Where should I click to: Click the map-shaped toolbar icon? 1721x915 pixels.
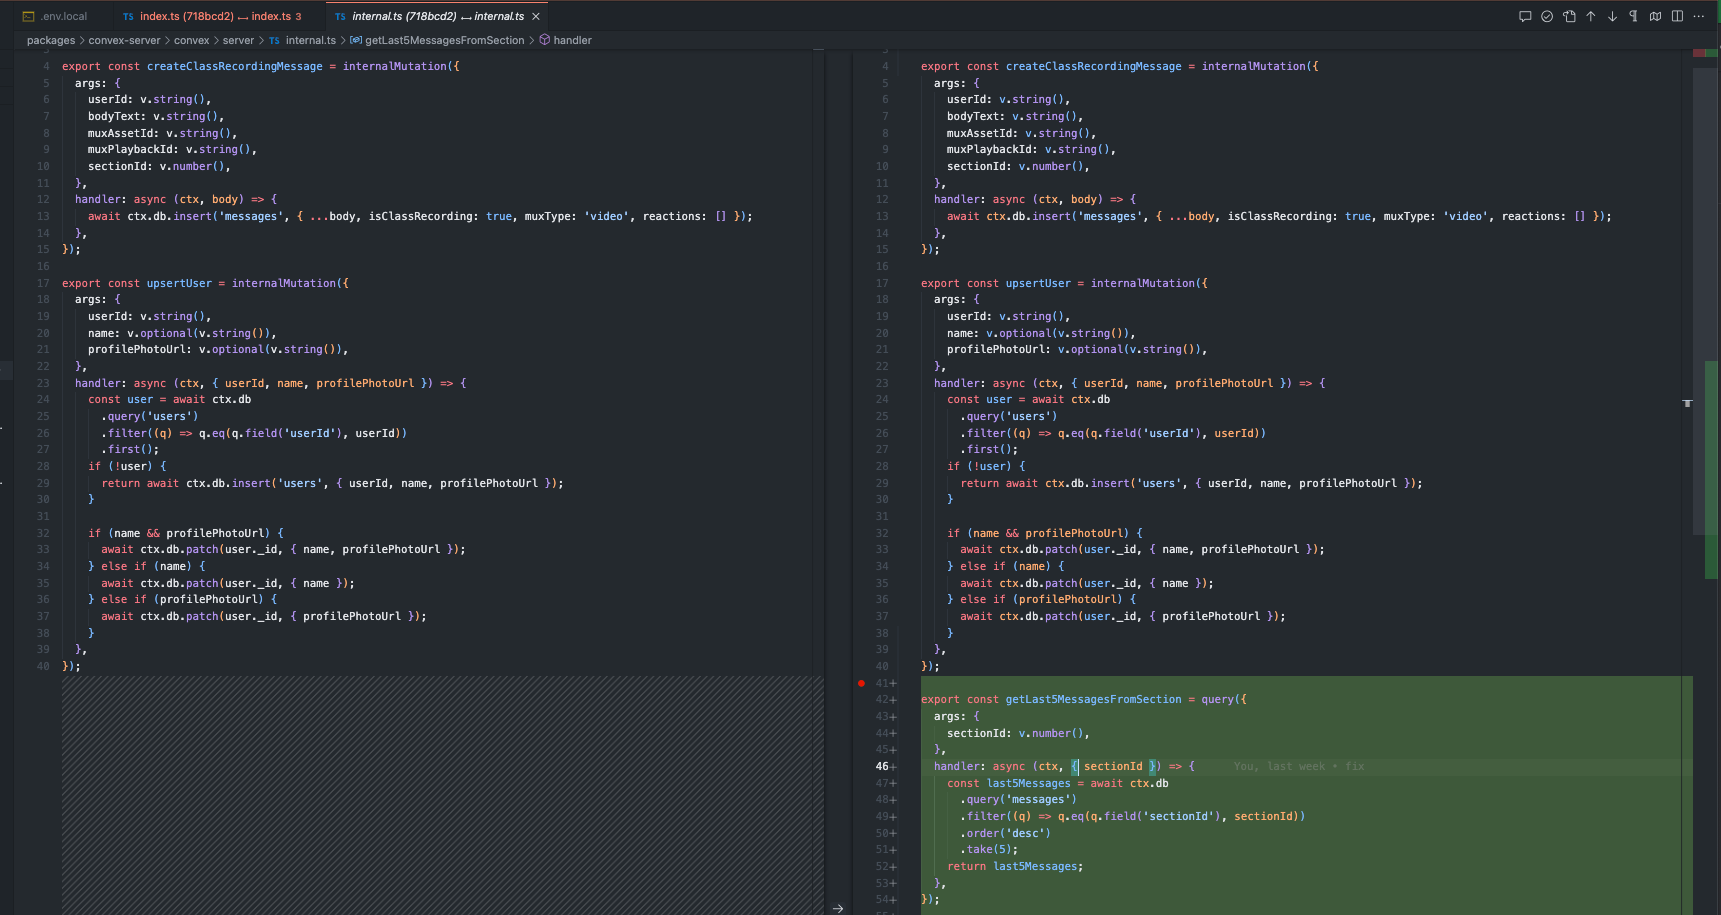[1655, 16]
